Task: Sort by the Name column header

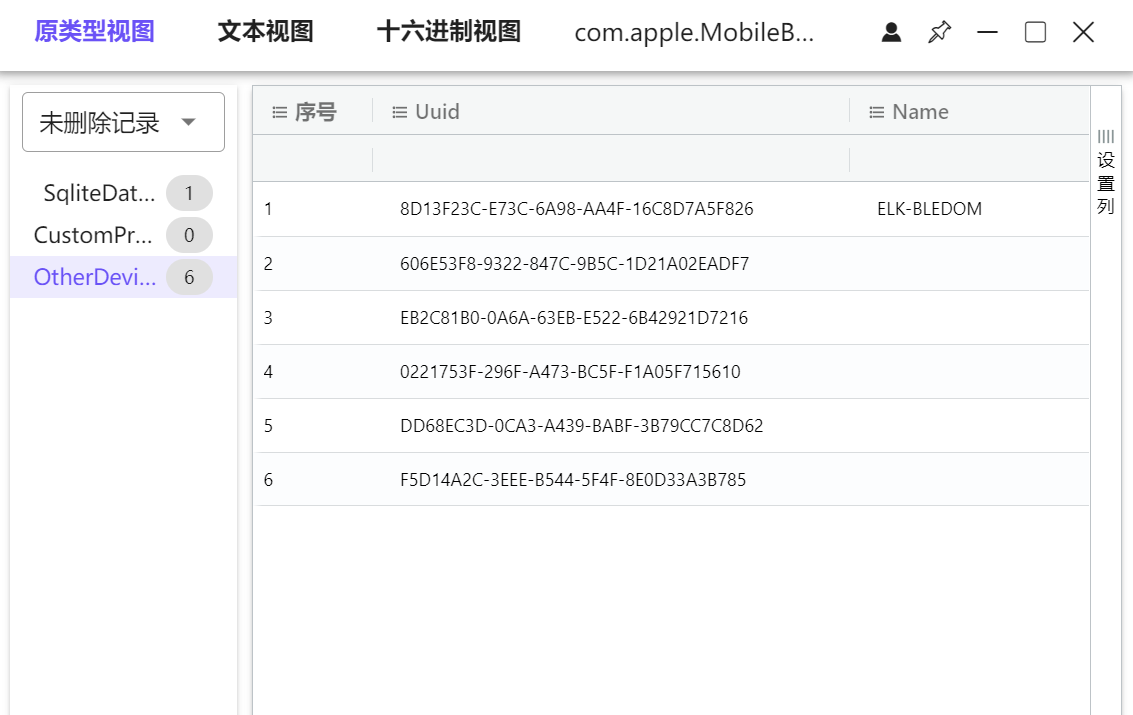Action: click(920, 112)
